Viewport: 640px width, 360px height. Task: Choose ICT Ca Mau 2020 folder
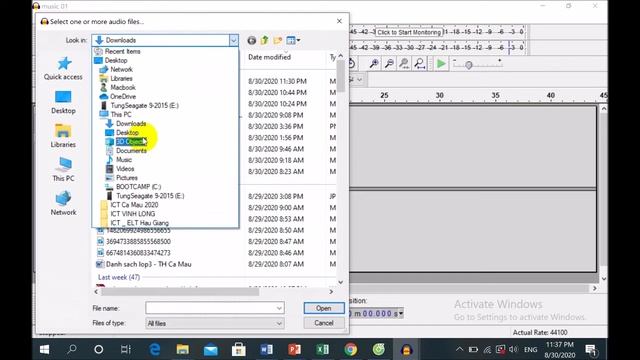[134, 205]
